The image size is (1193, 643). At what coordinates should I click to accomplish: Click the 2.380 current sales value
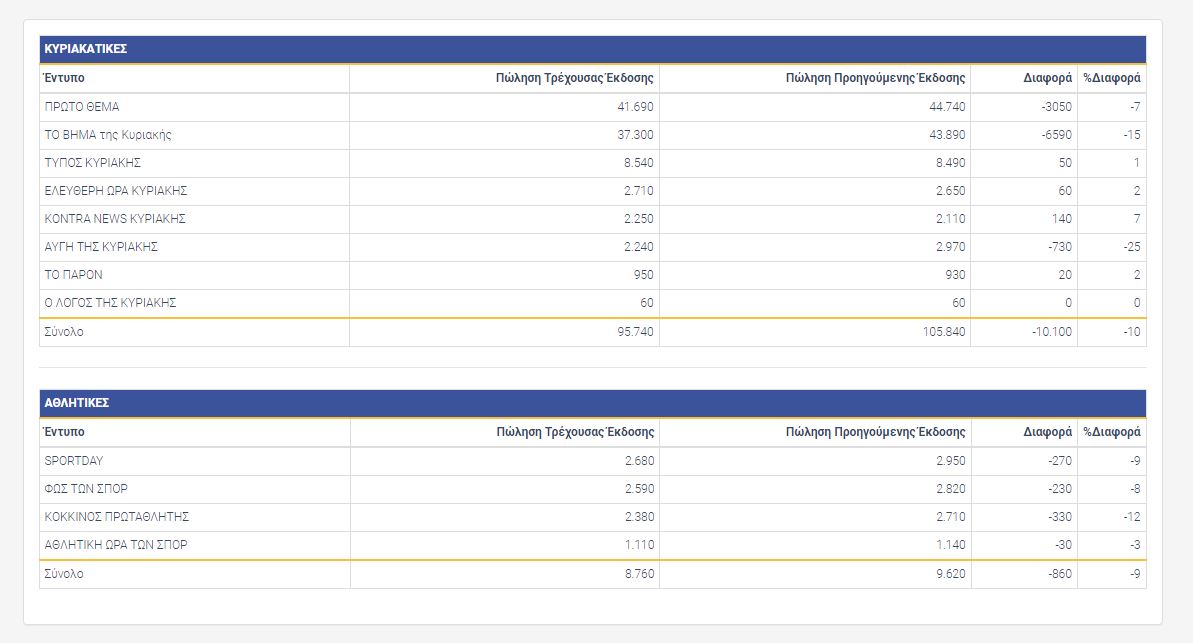[640, 517]
